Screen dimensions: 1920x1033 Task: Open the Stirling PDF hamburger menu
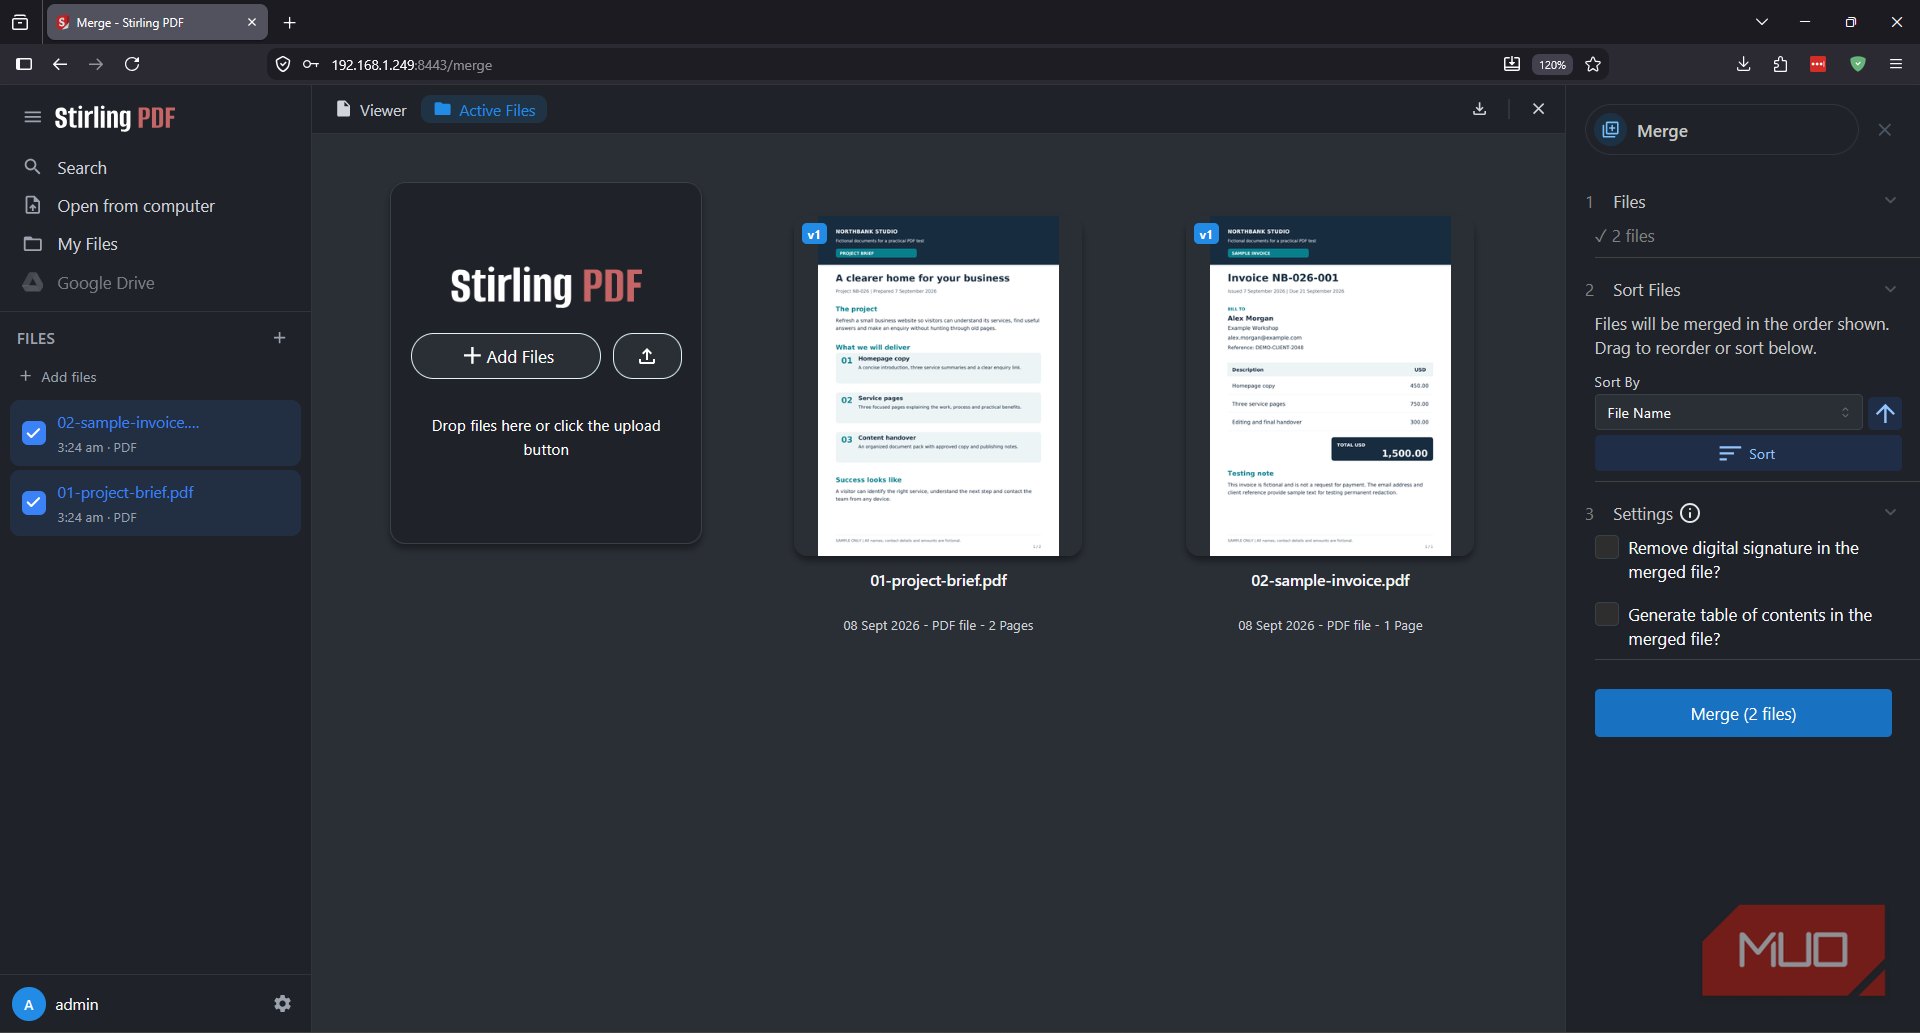[x=33, y=117]
